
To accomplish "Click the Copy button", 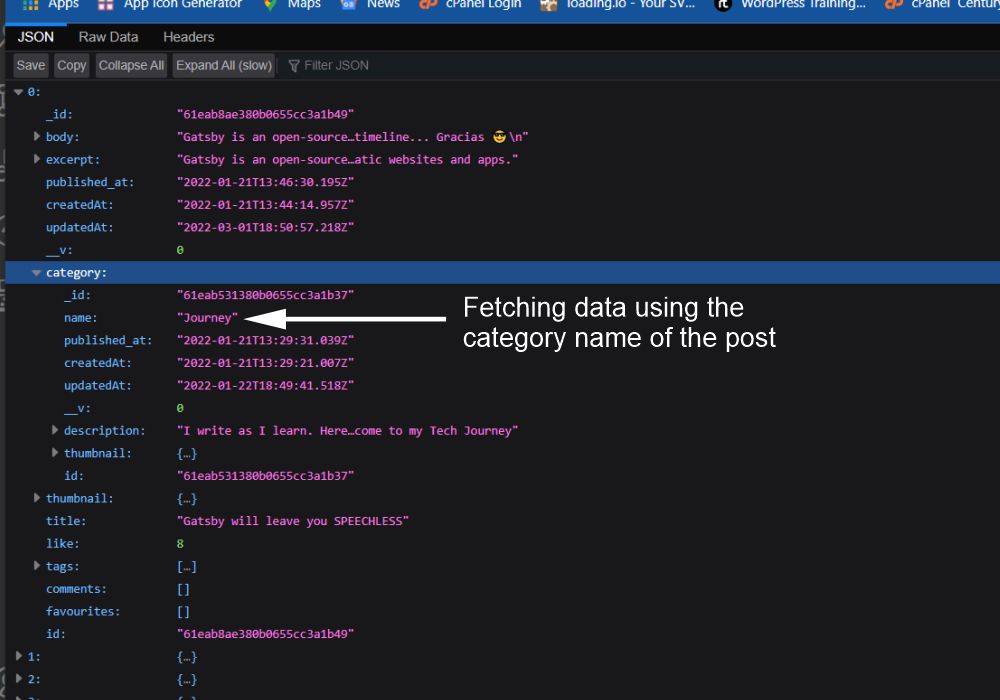I will click(71, 65).
